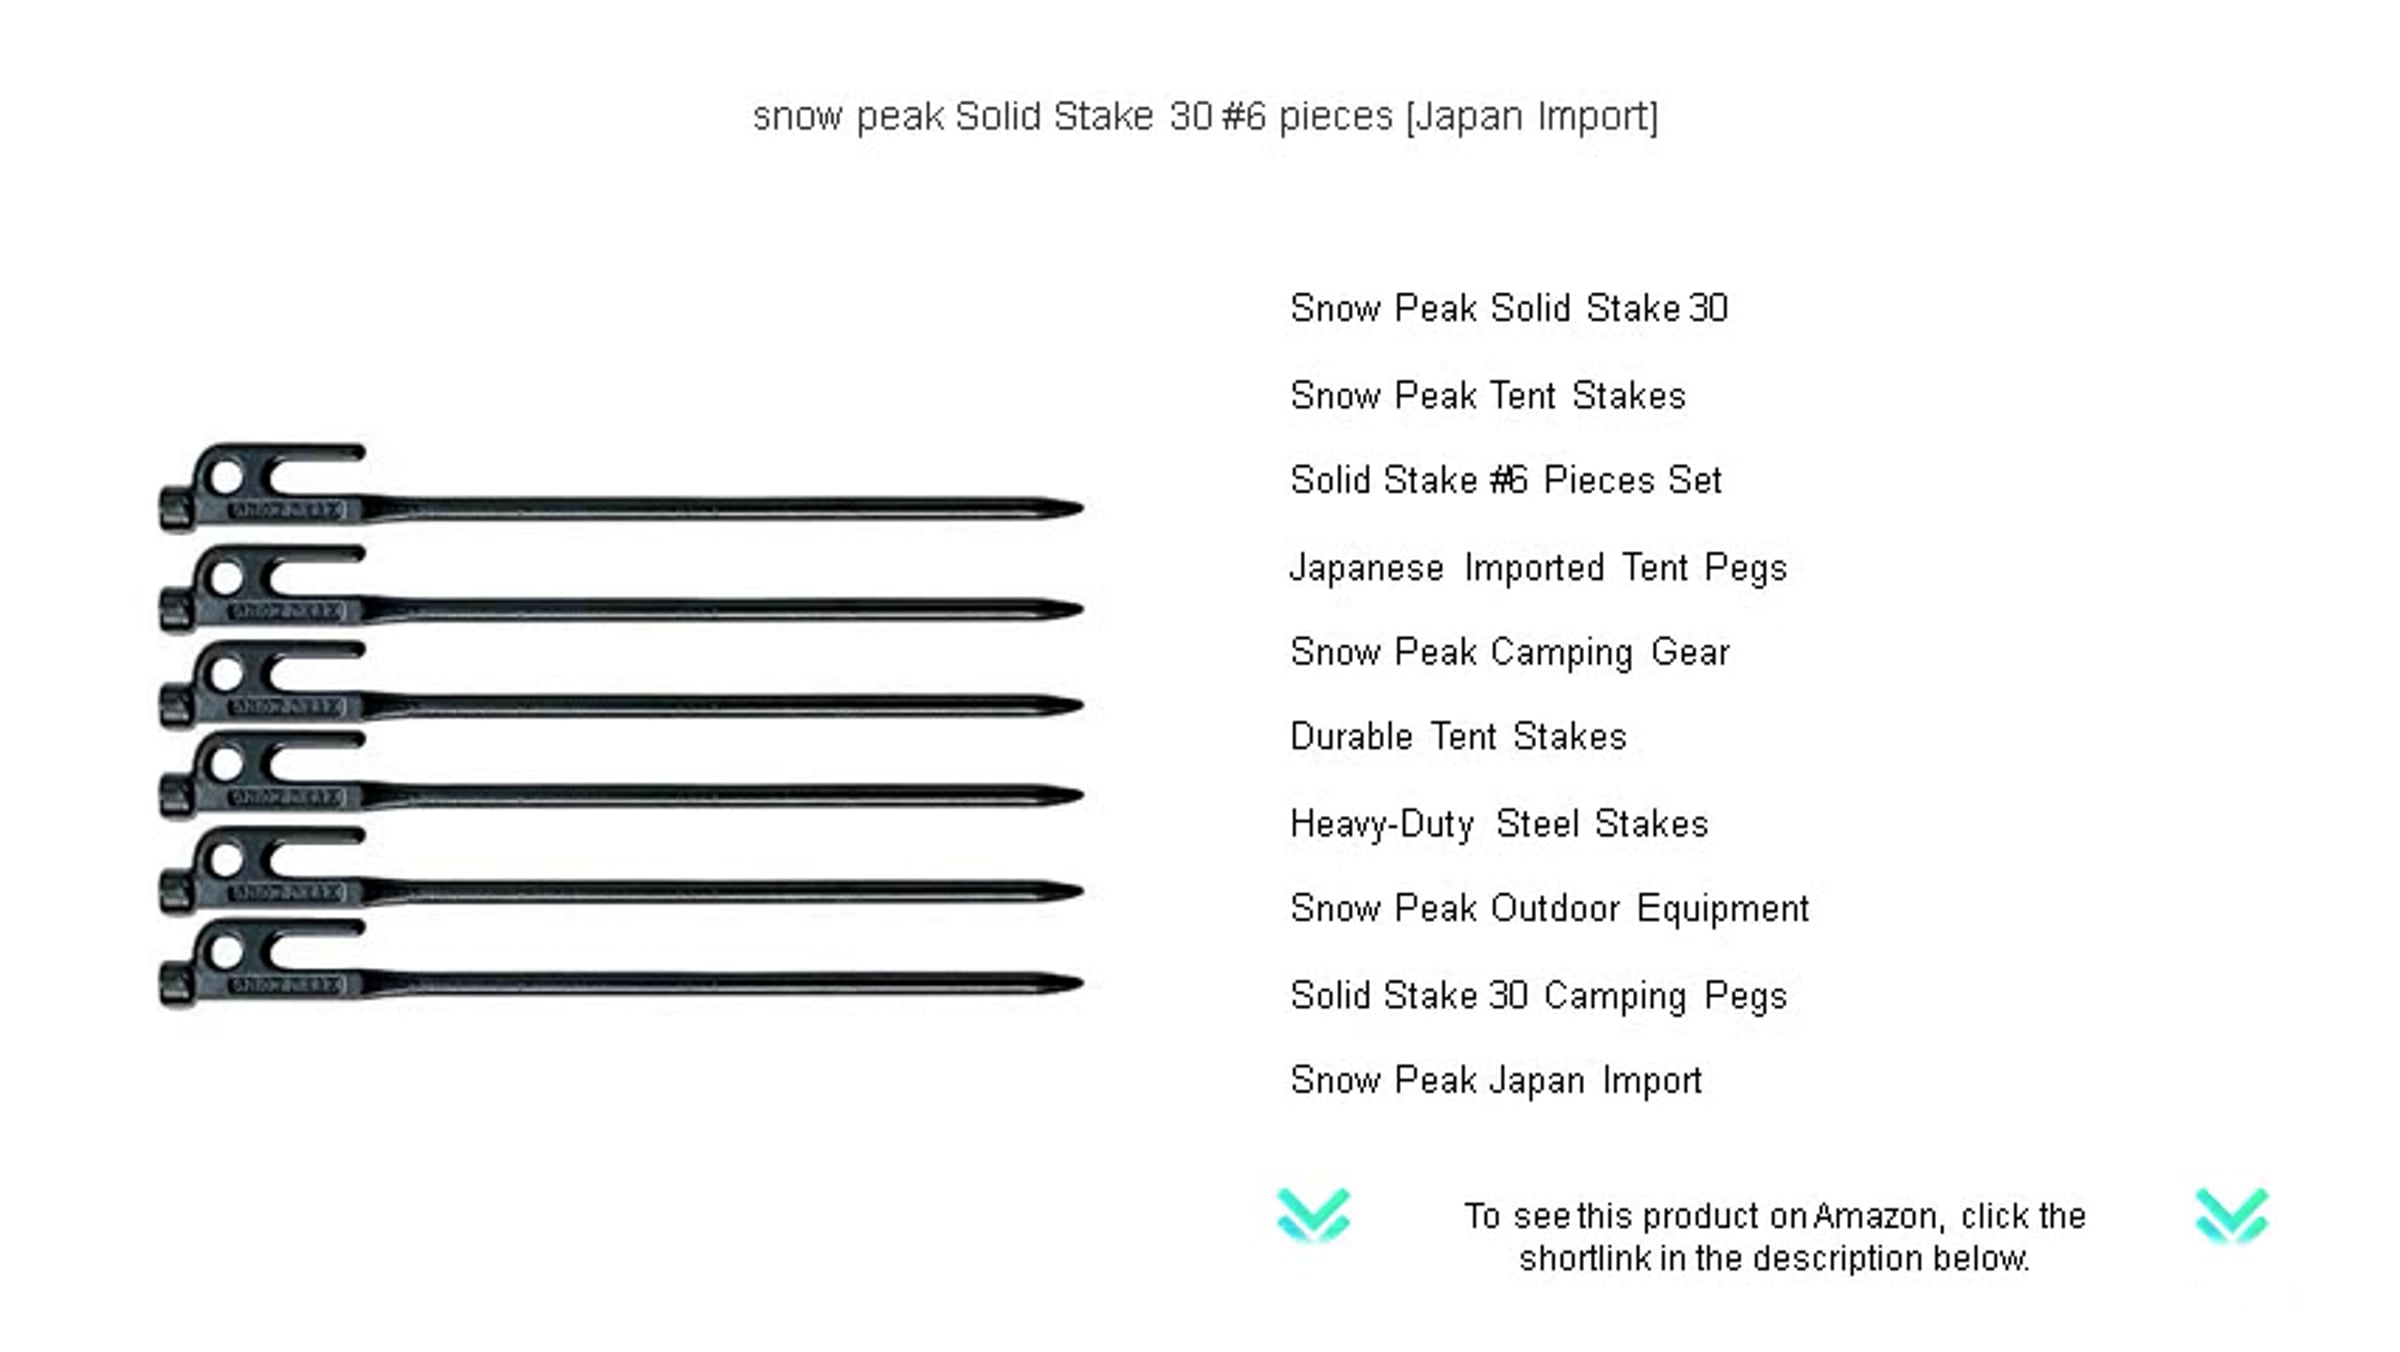Click 'Heavy-Duty Steel Stakes' text
Viewport: 2400px width, 1352px height.
click(1499, 824)
